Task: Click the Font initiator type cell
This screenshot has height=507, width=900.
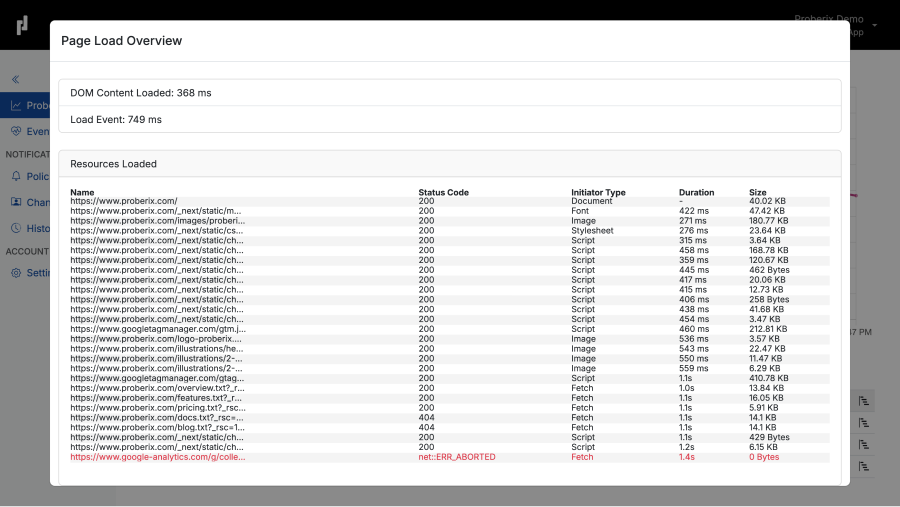Action: tap(580, 211)
